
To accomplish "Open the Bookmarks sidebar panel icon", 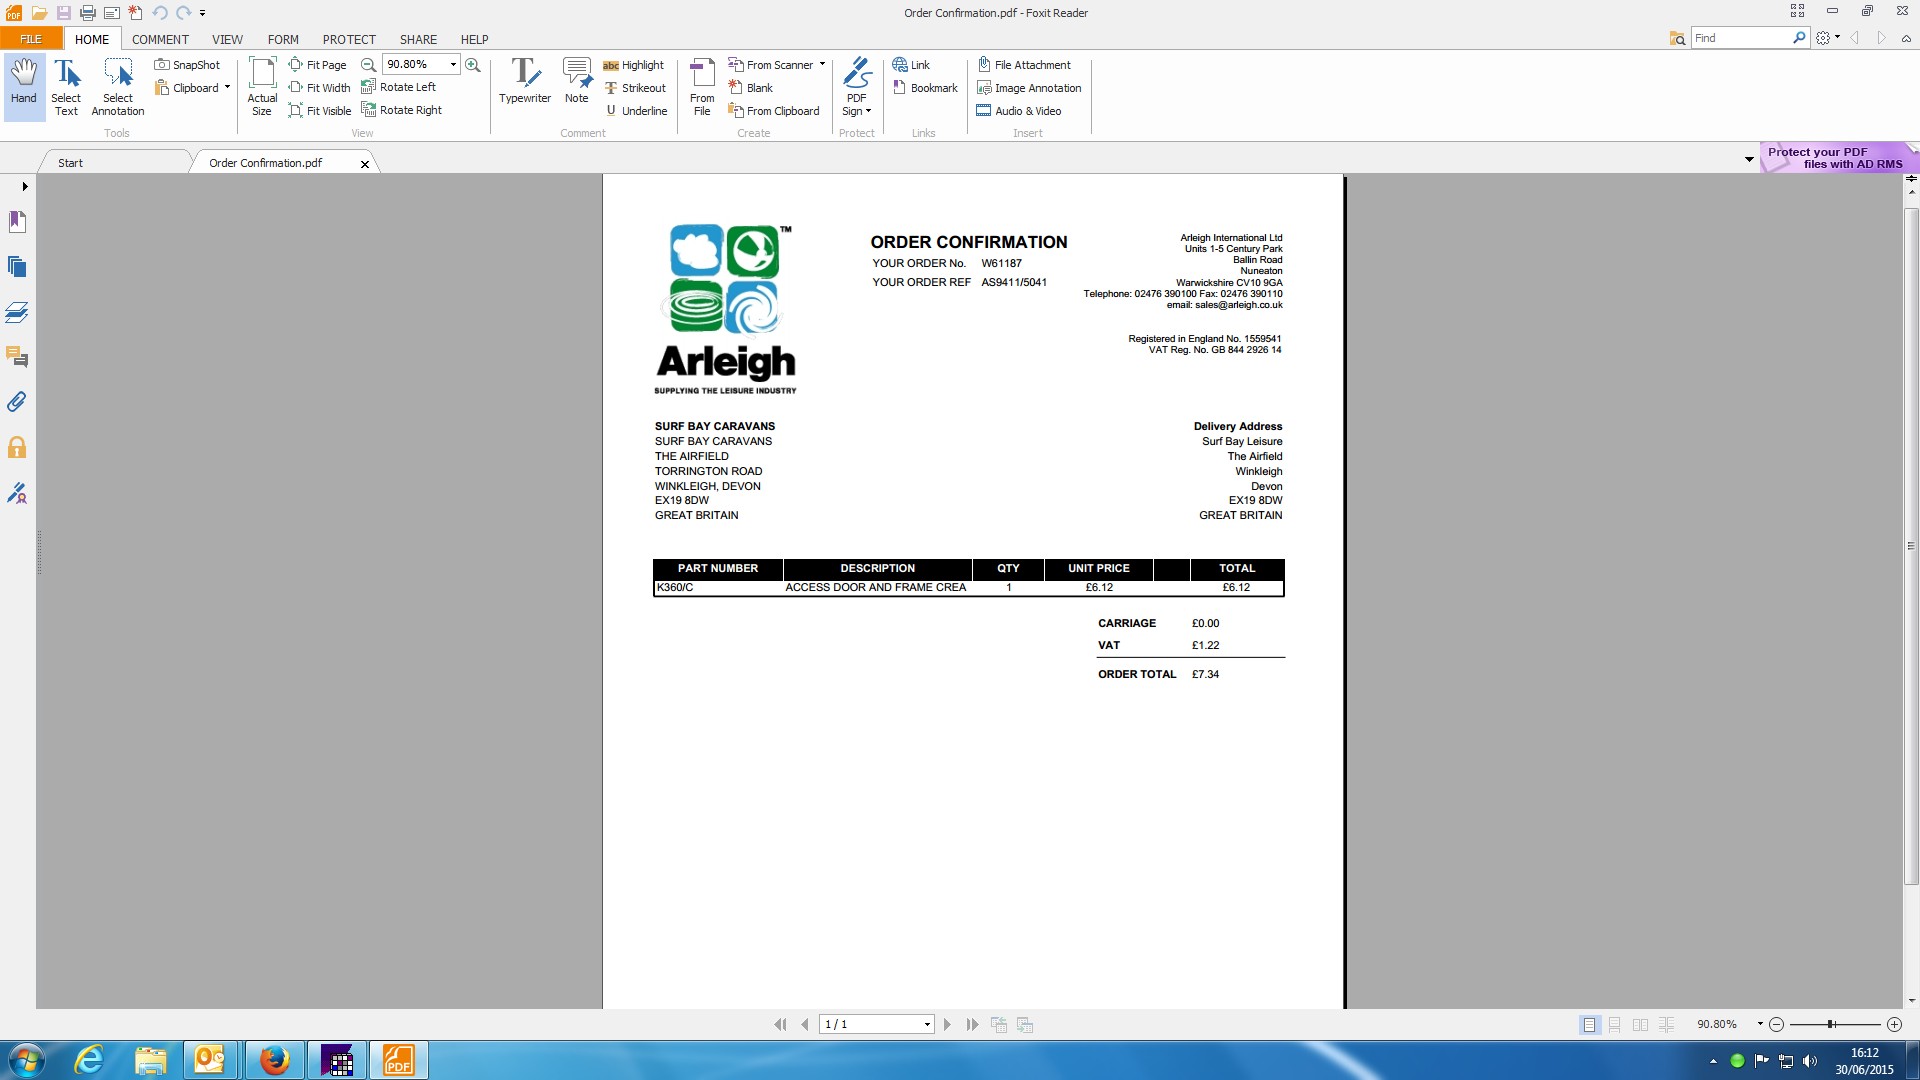I will [17, 222].
